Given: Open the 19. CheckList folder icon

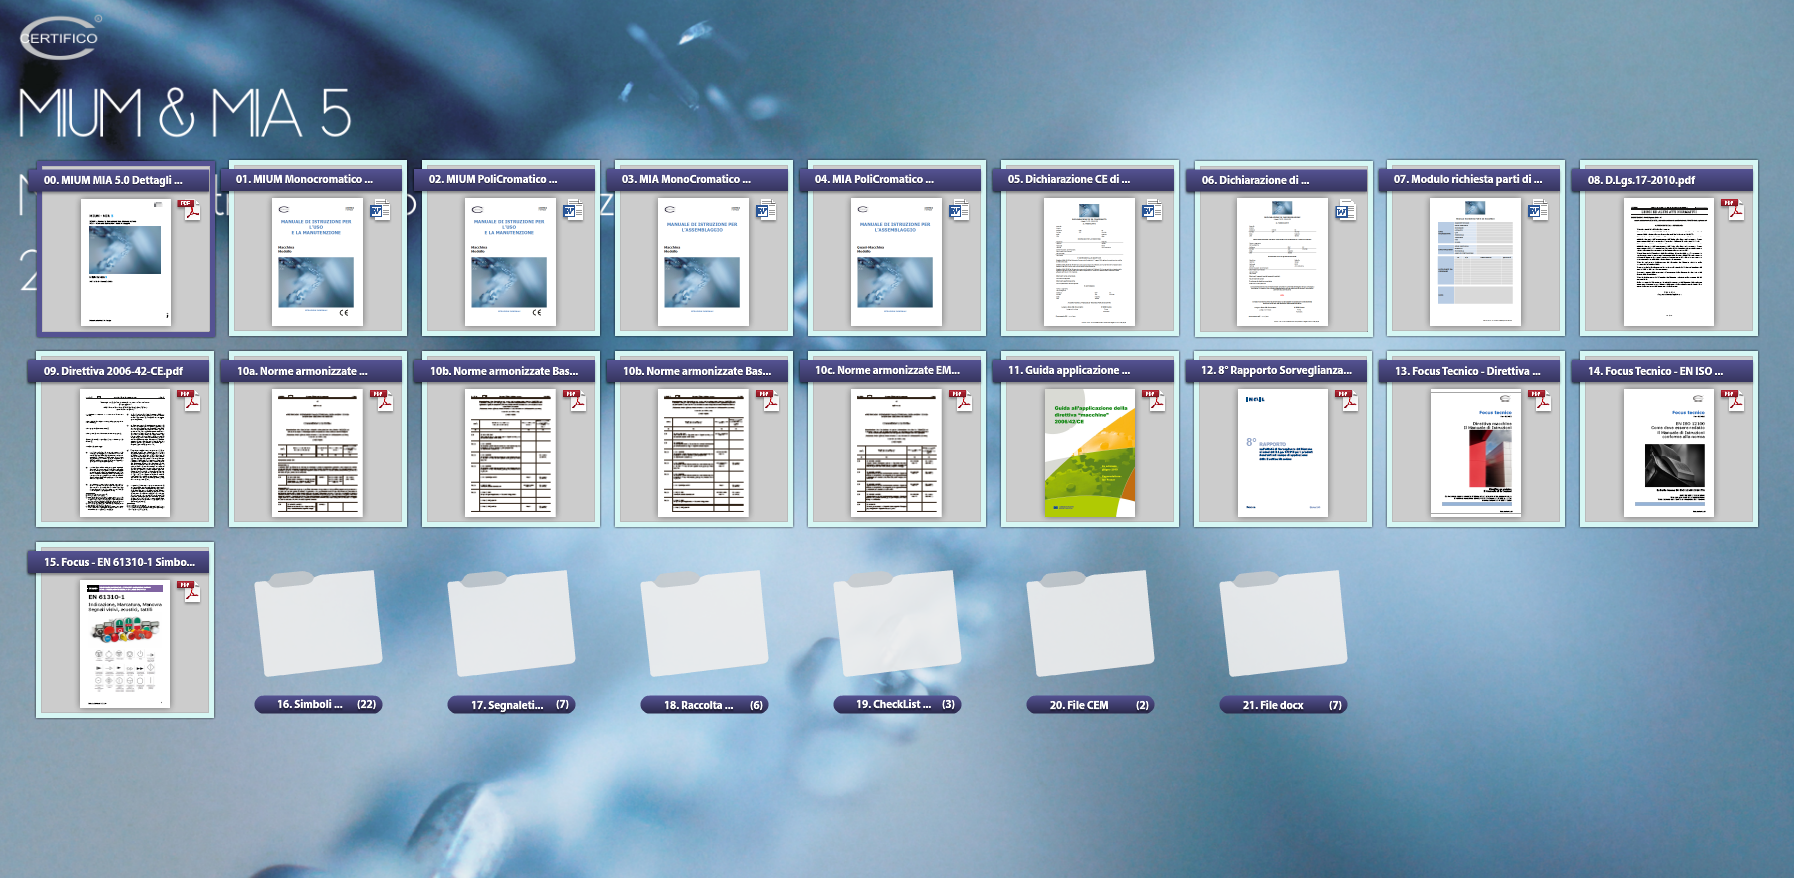Looking at the screenshot, I should 897,623.
